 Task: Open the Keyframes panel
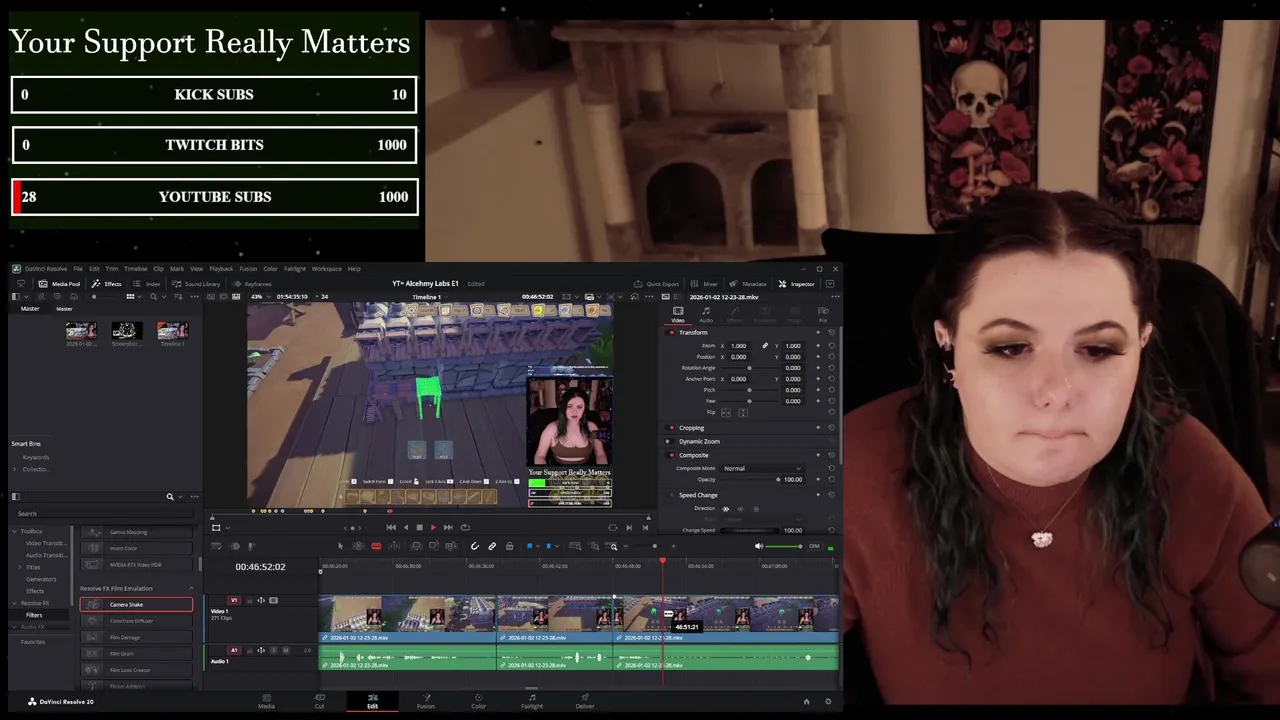[252, 284]
